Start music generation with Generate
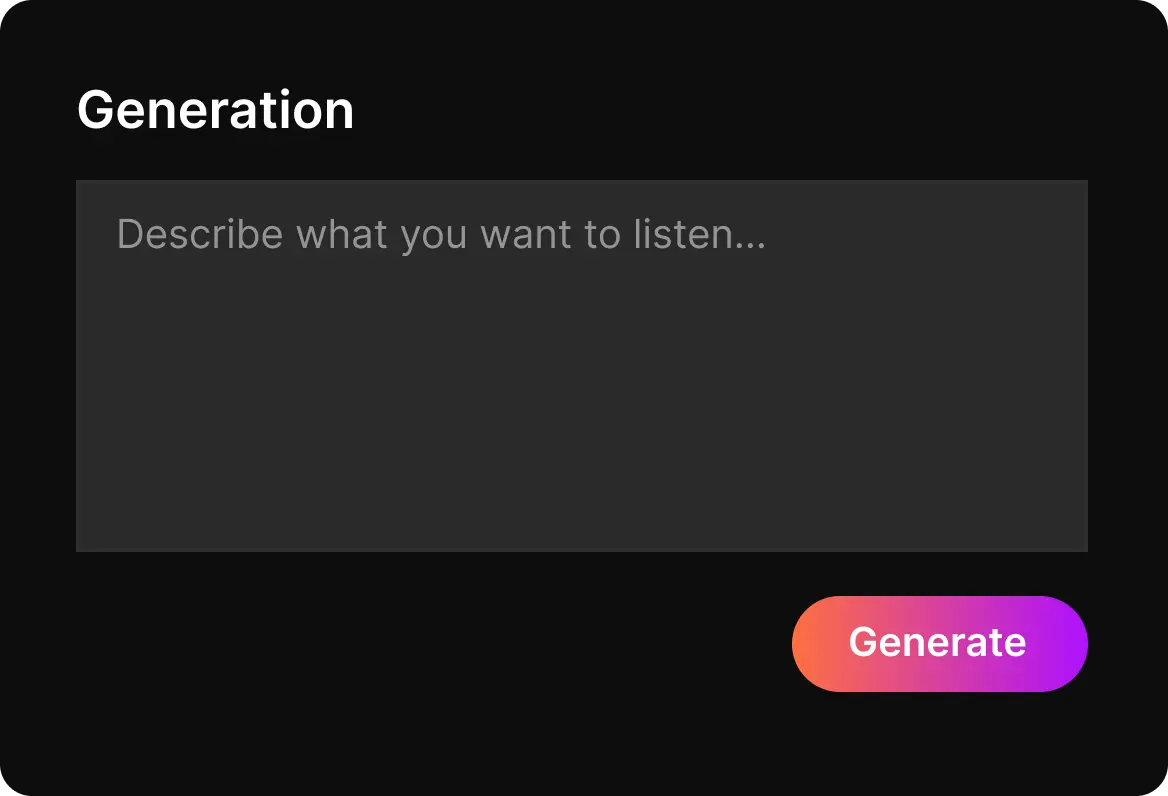Screen dimensions: 1168x796 tap(939, 643)
